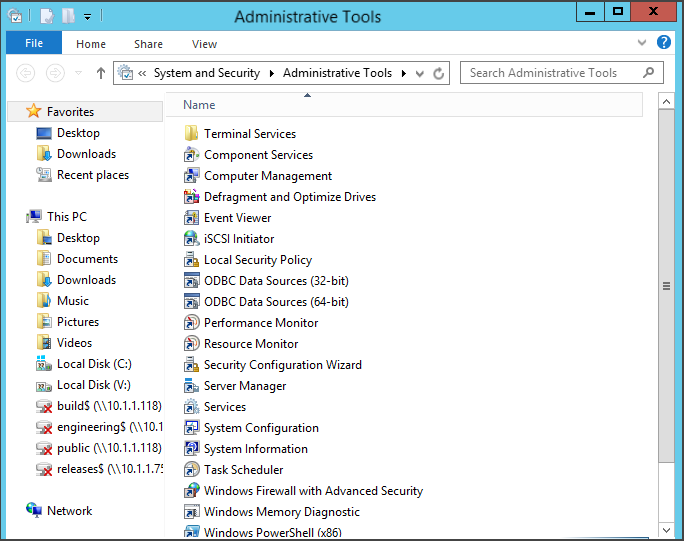Click the Refresh button in address bar
The width and height of the screenshot is (684, 541).
pos(438,73)
